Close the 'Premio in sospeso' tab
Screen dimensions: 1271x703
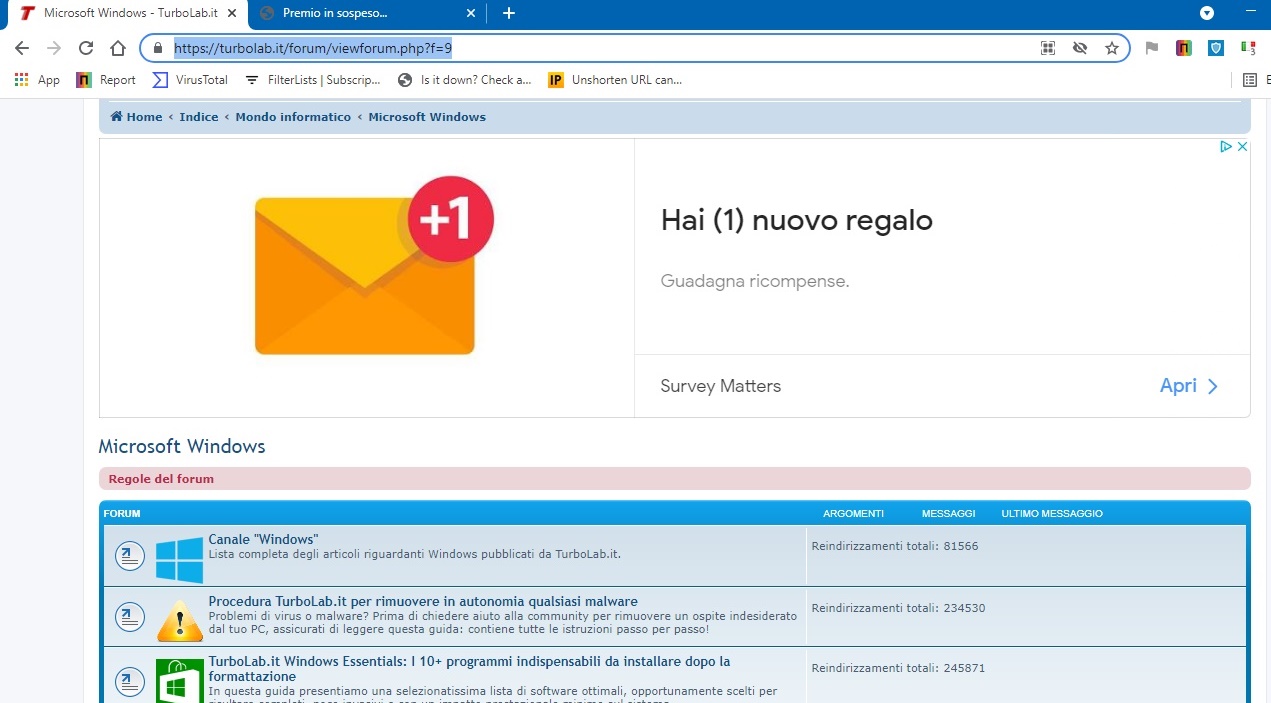pyautogui.click(x=471, y=13)
